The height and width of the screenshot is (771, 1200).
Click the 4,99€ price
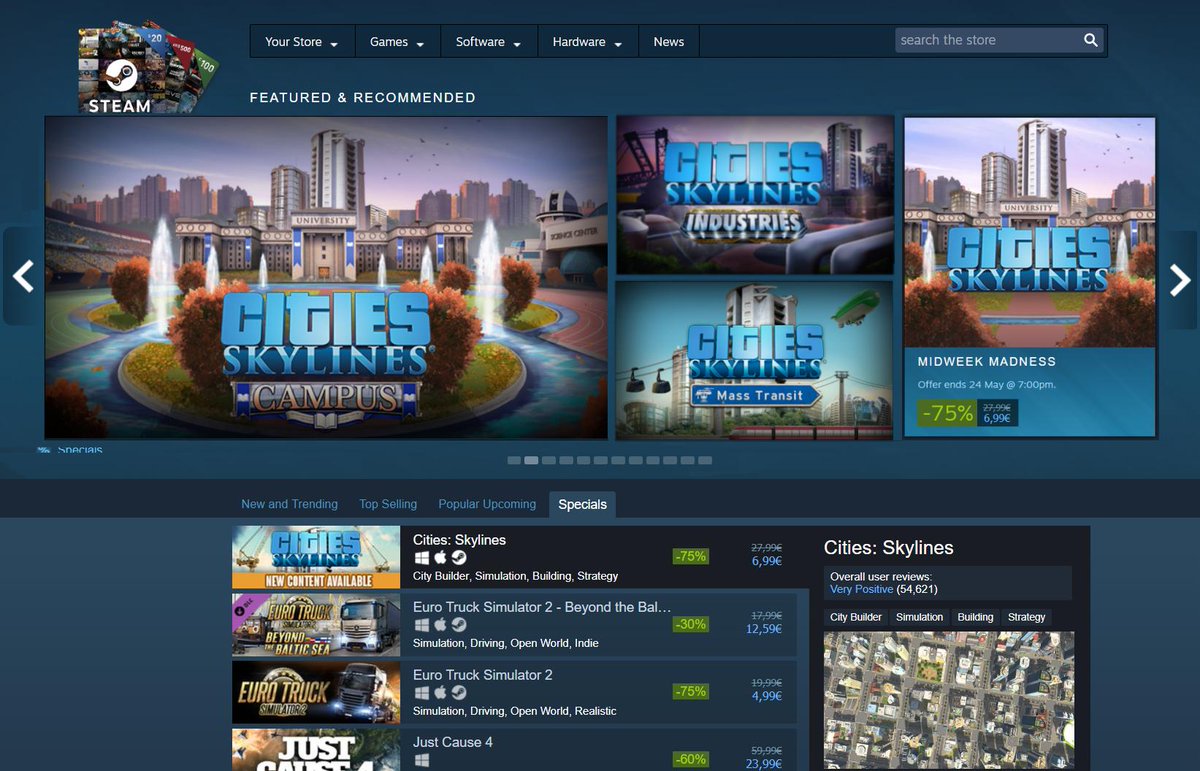tap(767, 697)
